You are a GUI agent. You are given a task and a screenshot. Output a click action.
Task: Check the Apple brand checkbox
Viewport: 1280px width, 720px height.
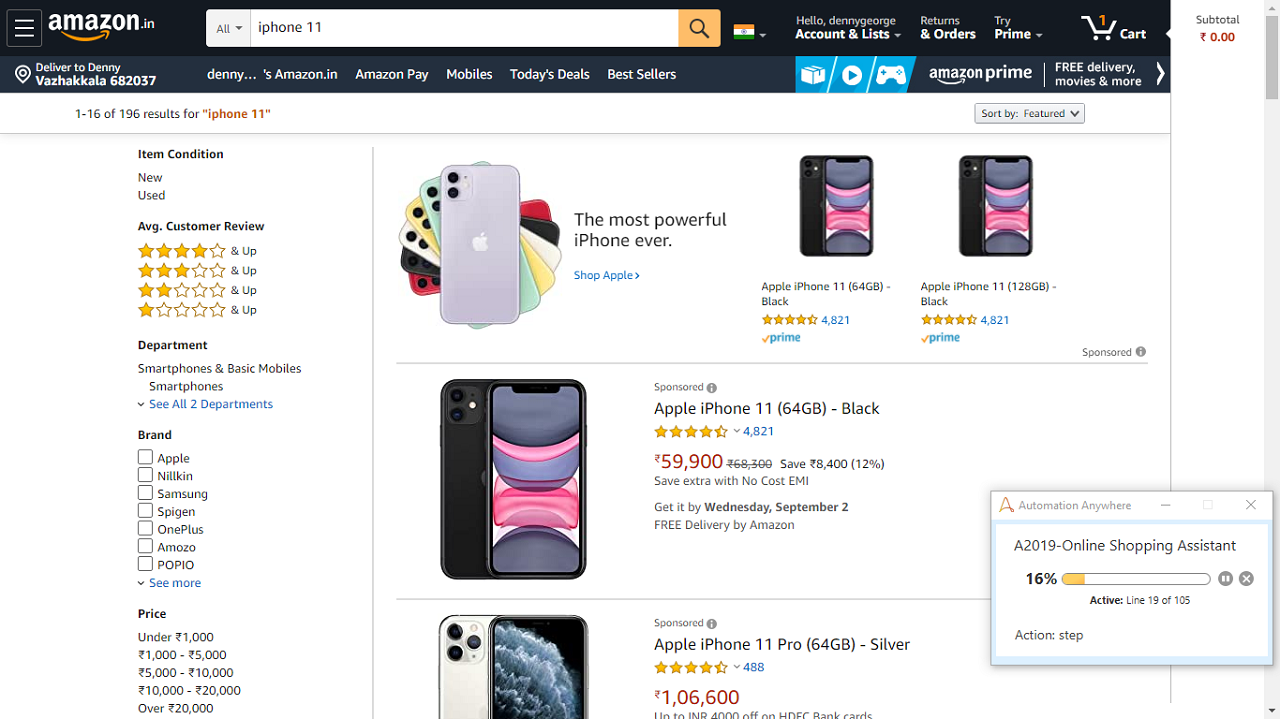click(x=146, y=458)
